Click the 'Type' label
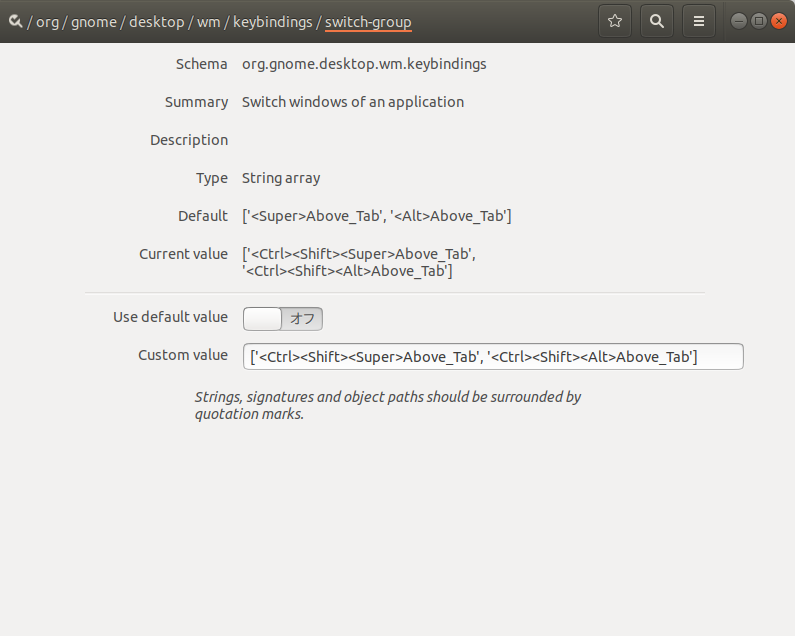 [212, 178]
